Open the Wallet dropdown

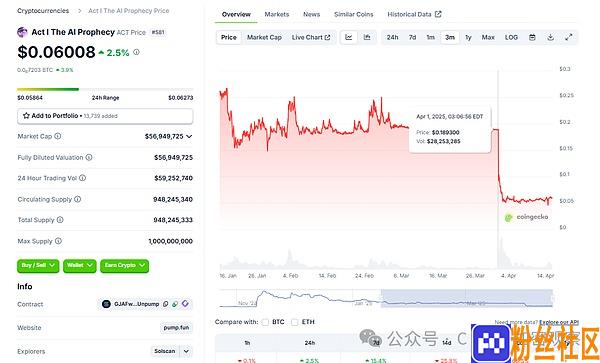click(x=80, y=265)
